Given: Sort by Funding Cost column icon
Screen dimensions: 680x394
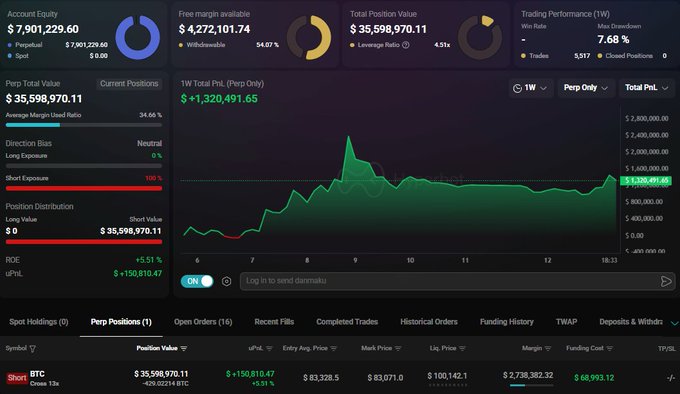Looking at the screenshot, I should (610, 348).
